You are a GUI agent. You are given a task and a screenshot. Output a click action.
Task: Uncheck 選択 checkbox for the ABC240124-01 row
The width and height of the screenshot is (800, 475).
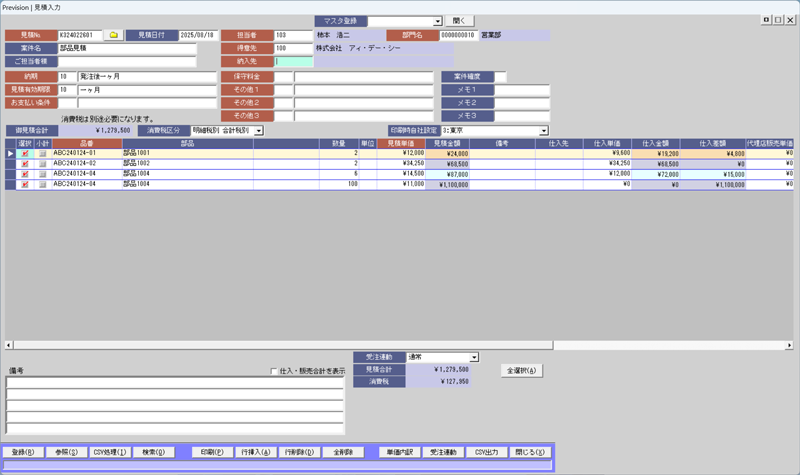click(x=25, y=153)
